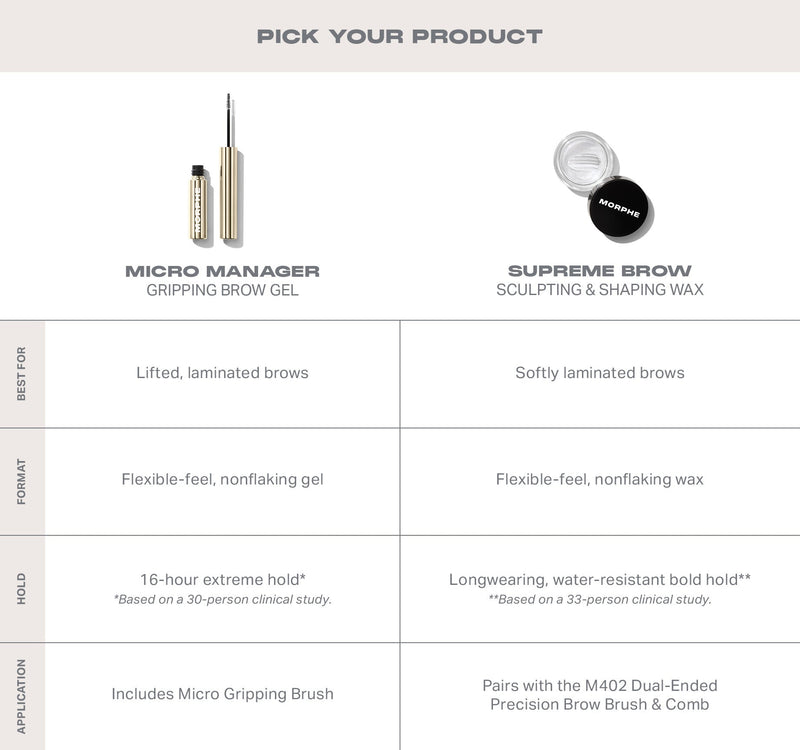Select the Application row label
This screenshot has width=800, height=750.
pyautogui.click(x=22, y=695)
